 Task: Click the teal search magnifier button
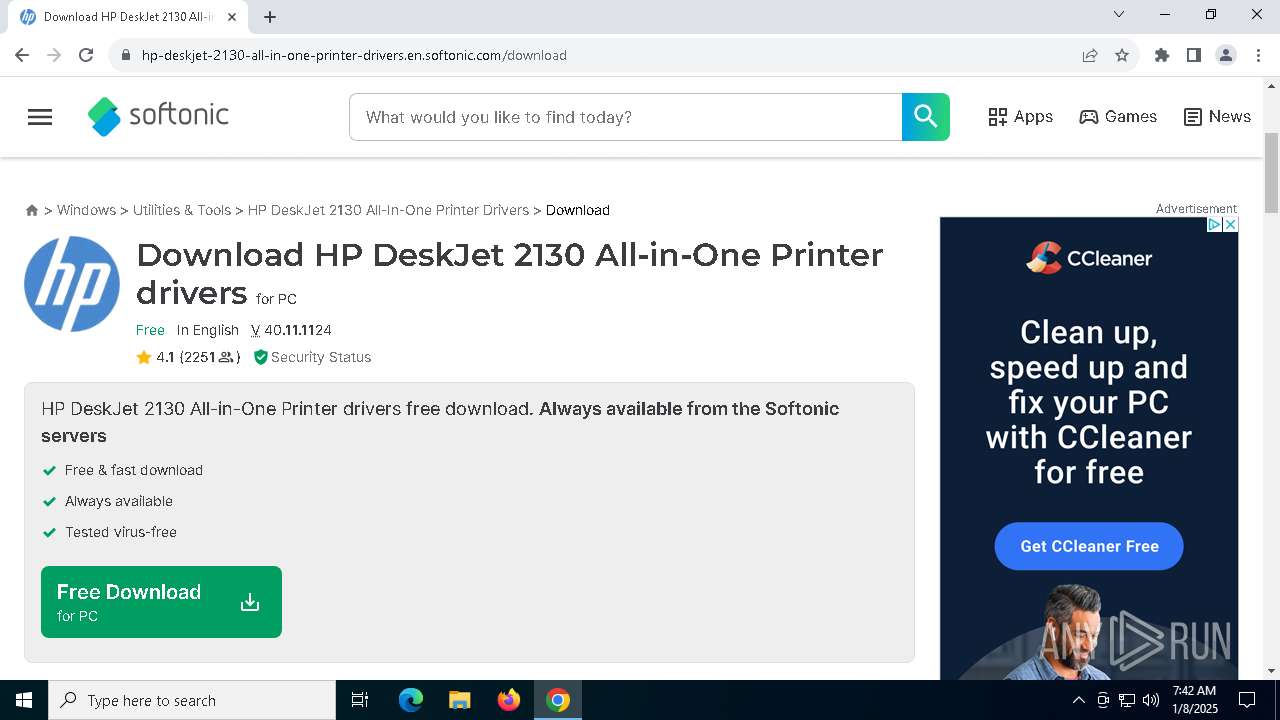coord(926,117)
